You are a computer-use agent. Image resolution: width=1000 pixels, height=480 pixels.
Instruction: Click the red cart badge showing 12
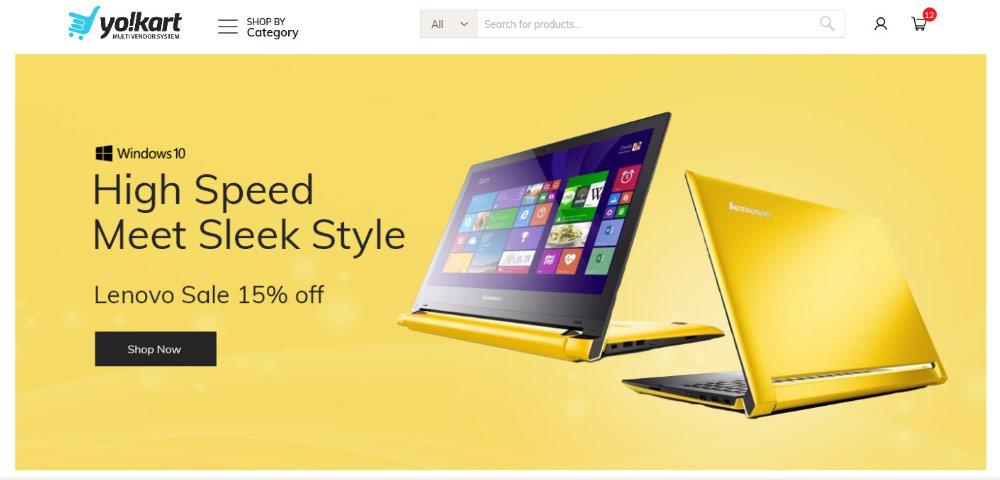click(x=929, y=14)
